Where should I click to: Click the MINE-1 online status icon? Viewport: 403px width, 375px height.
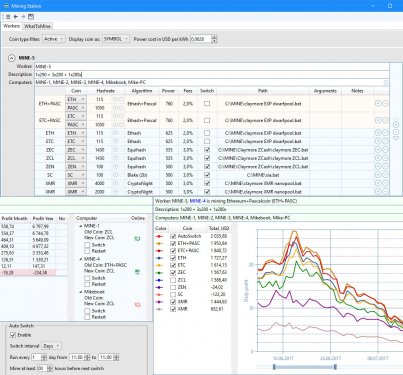(x=137, y=239)
